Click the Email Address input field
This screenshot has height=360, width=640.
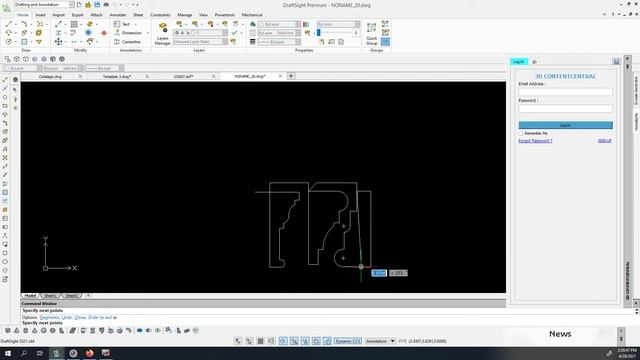tap(565, 92)
